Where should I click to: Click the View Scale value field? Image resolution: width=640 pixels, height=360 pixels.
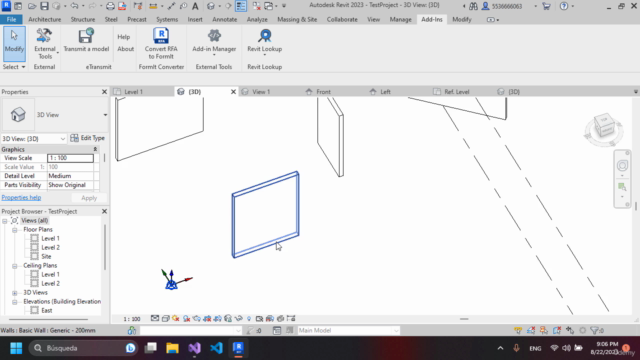pyautogui.click(x=70, y=158)
